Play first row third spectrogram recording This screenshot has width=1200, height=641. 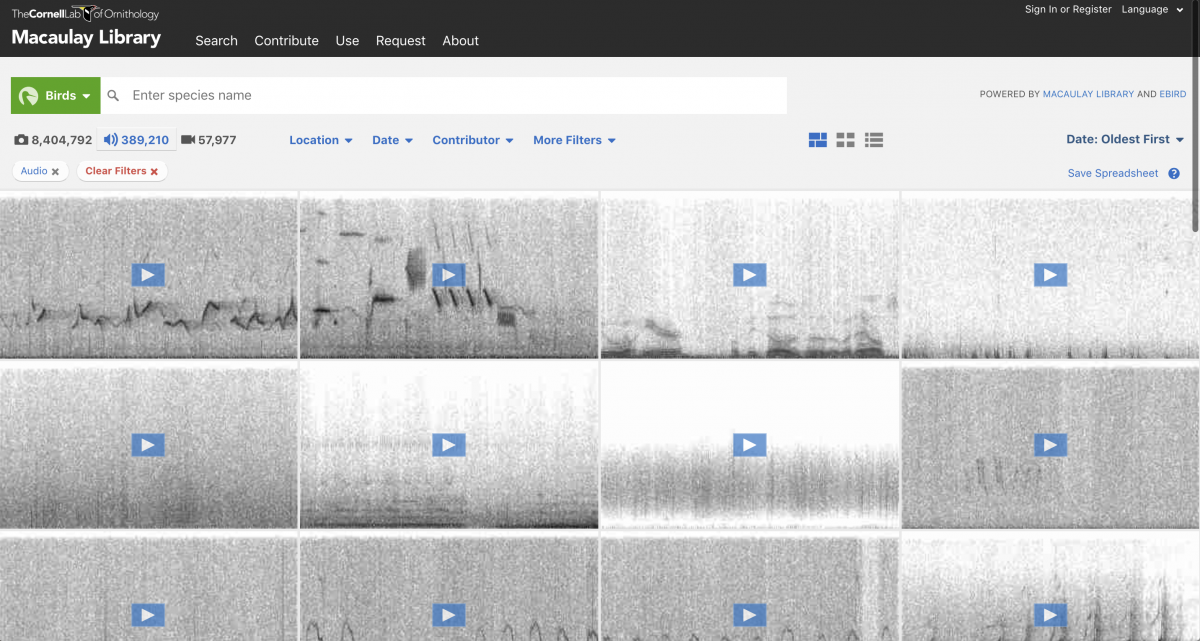tap(749, 275)
